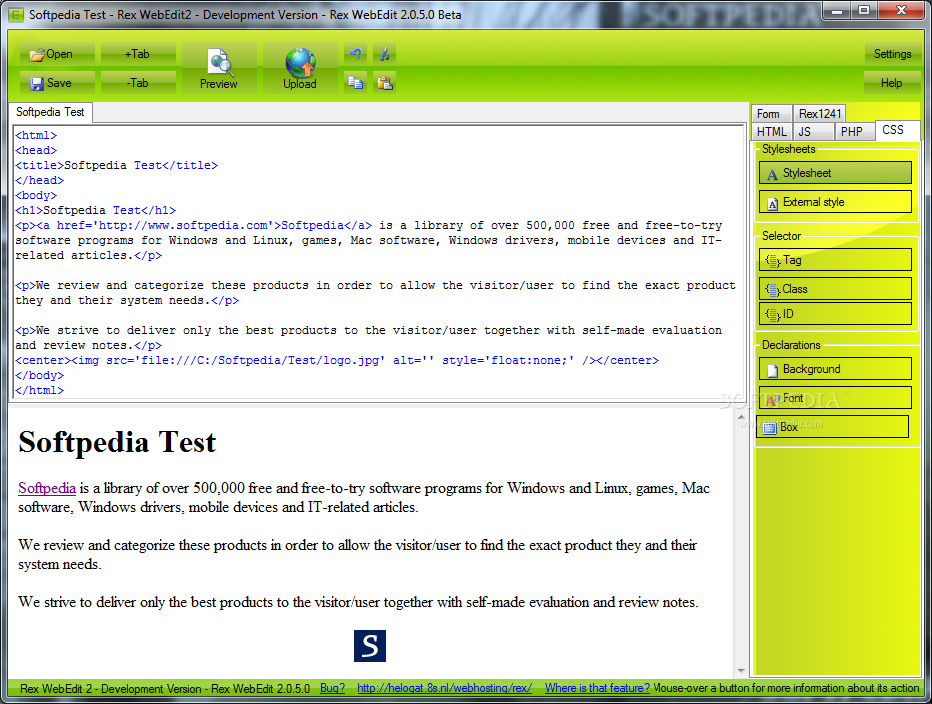The image size is (932, 704).
Task: Click the Softpedia link in preview
Action: [47, 488]
